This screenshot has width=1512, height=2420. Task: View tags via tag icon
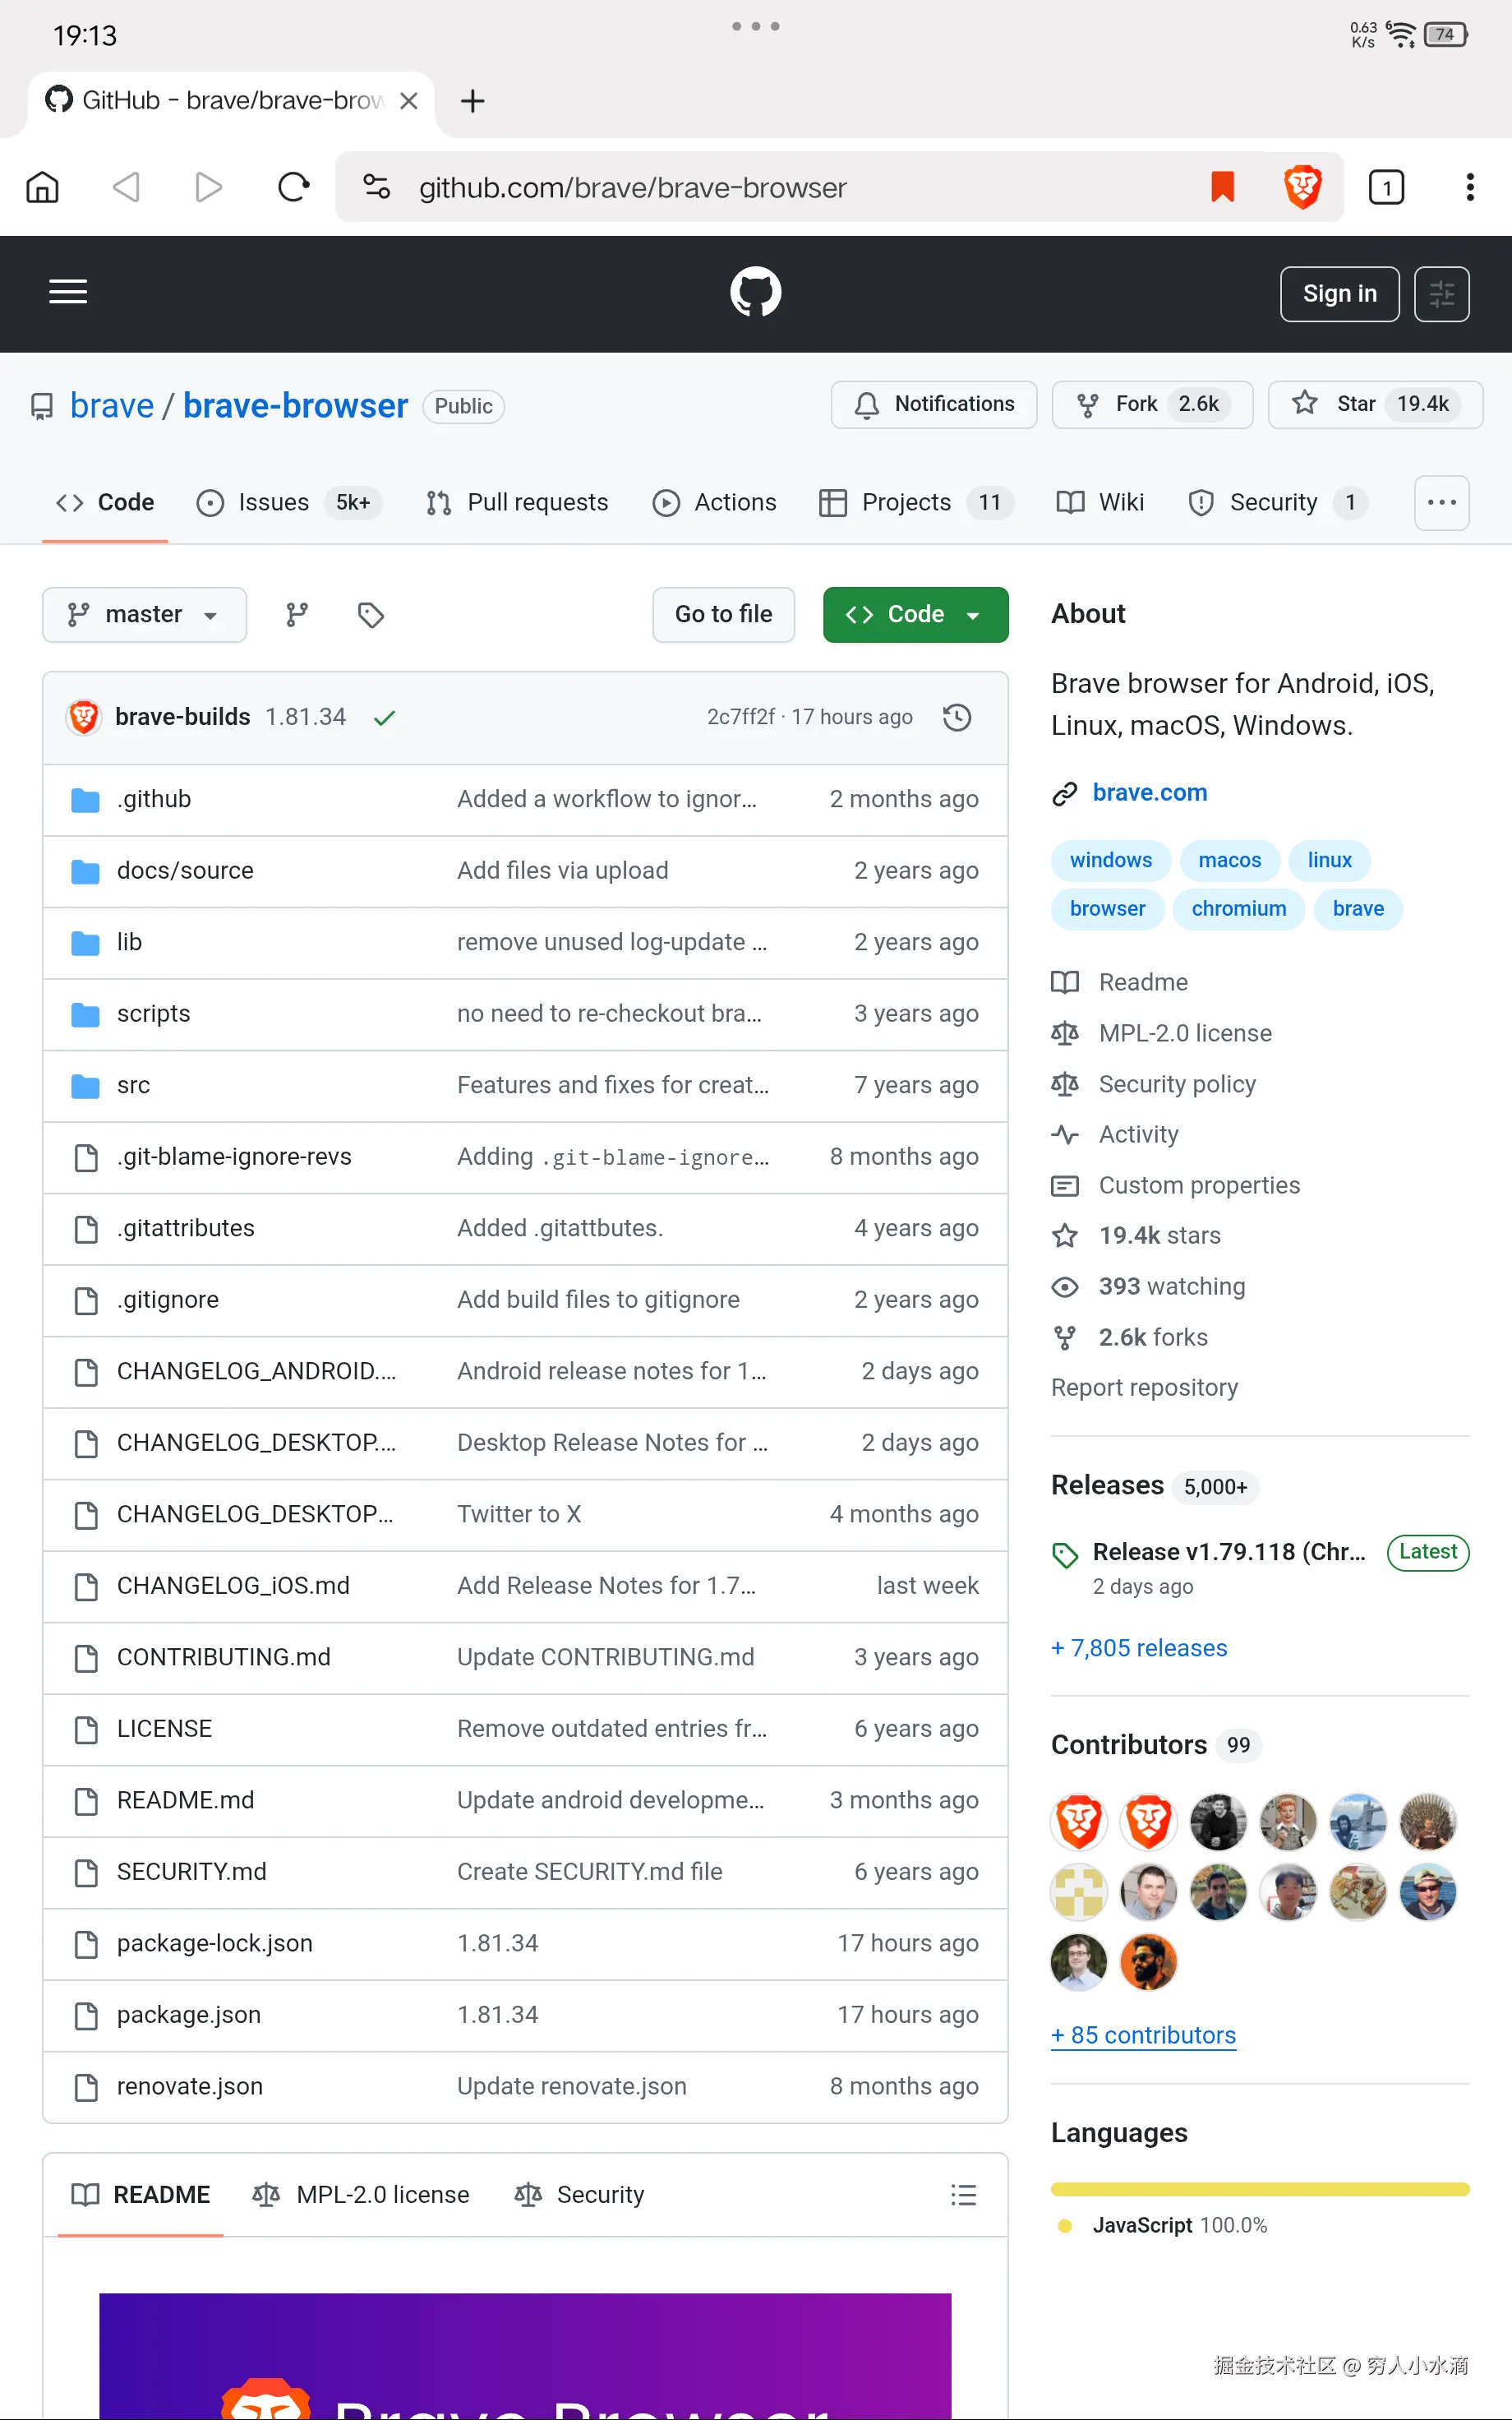(371, 614)
